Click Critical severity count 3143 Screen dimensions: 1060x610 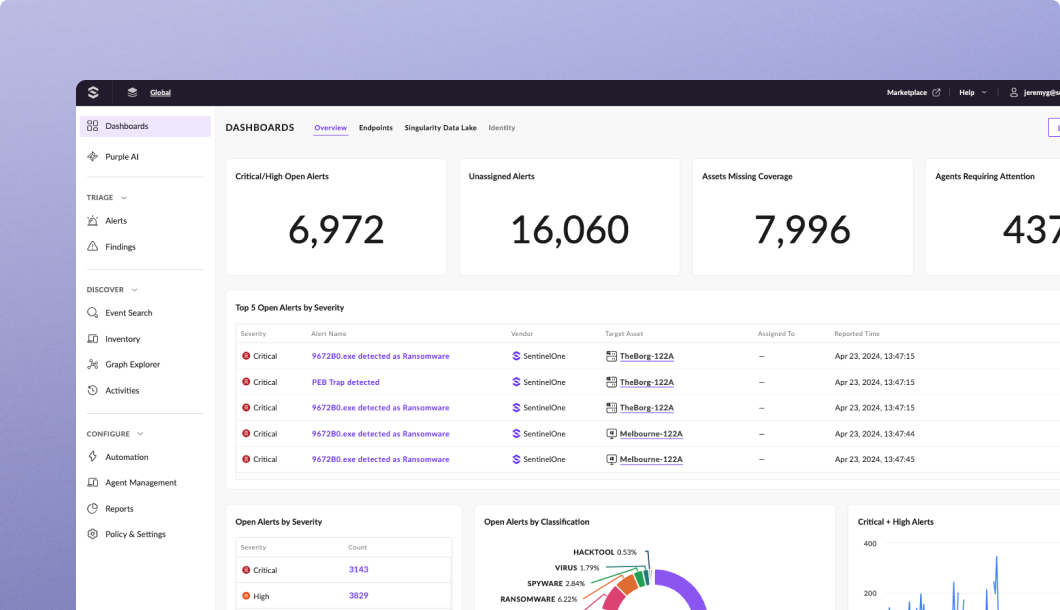tap(358, 570)
